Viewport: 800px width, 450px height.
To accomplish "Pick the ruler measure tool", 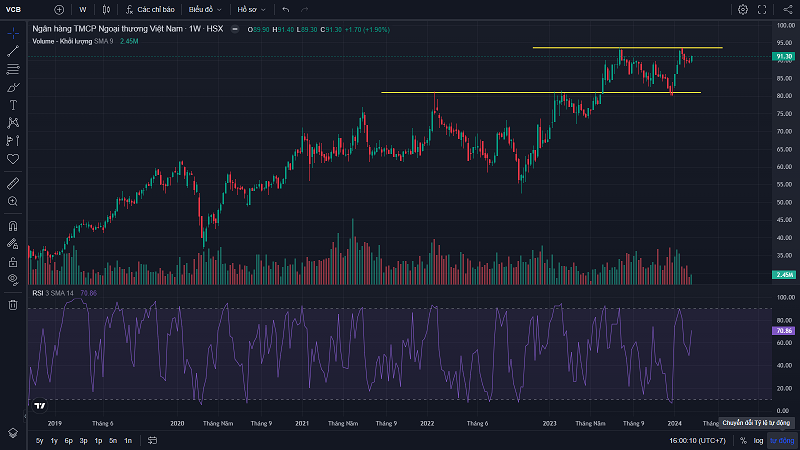I will tap(13, 184).
